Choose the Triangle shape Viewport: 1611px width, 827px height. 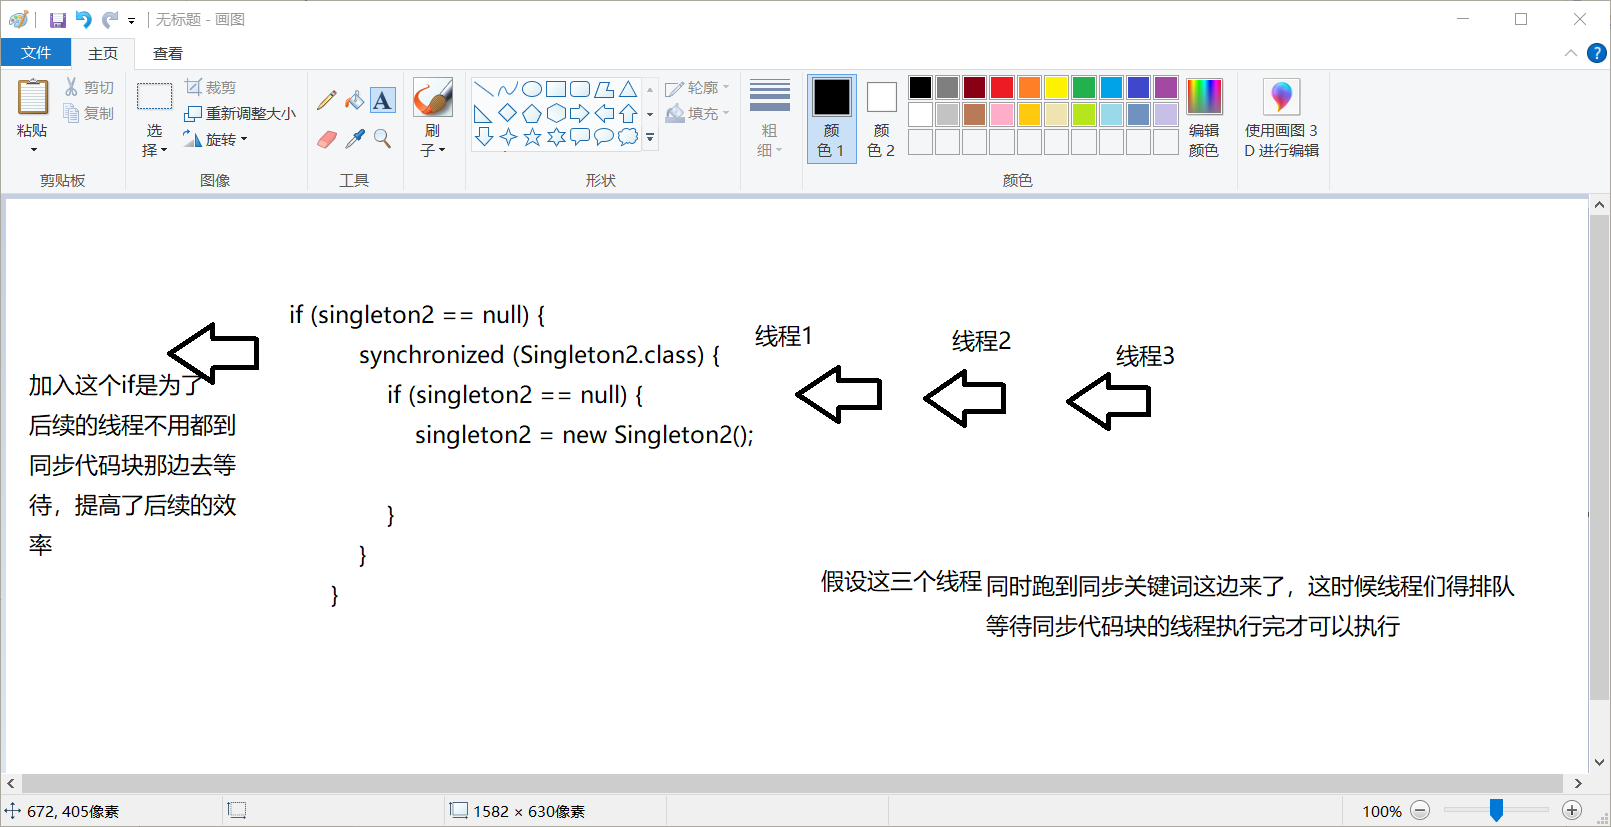tap(628, 89)
